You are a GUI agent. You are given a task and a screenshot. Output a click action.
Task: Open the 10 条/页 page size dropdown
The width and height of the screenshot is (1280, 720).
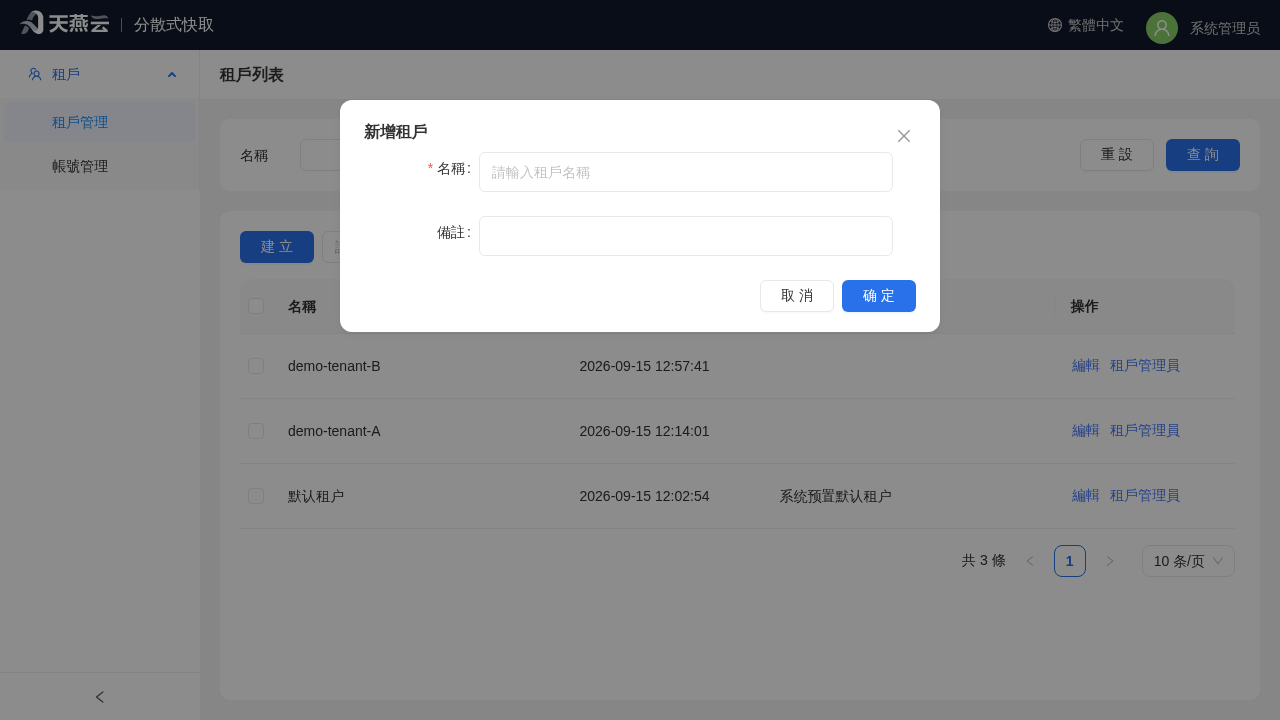pyautogui.click(x=1188, y=561)
